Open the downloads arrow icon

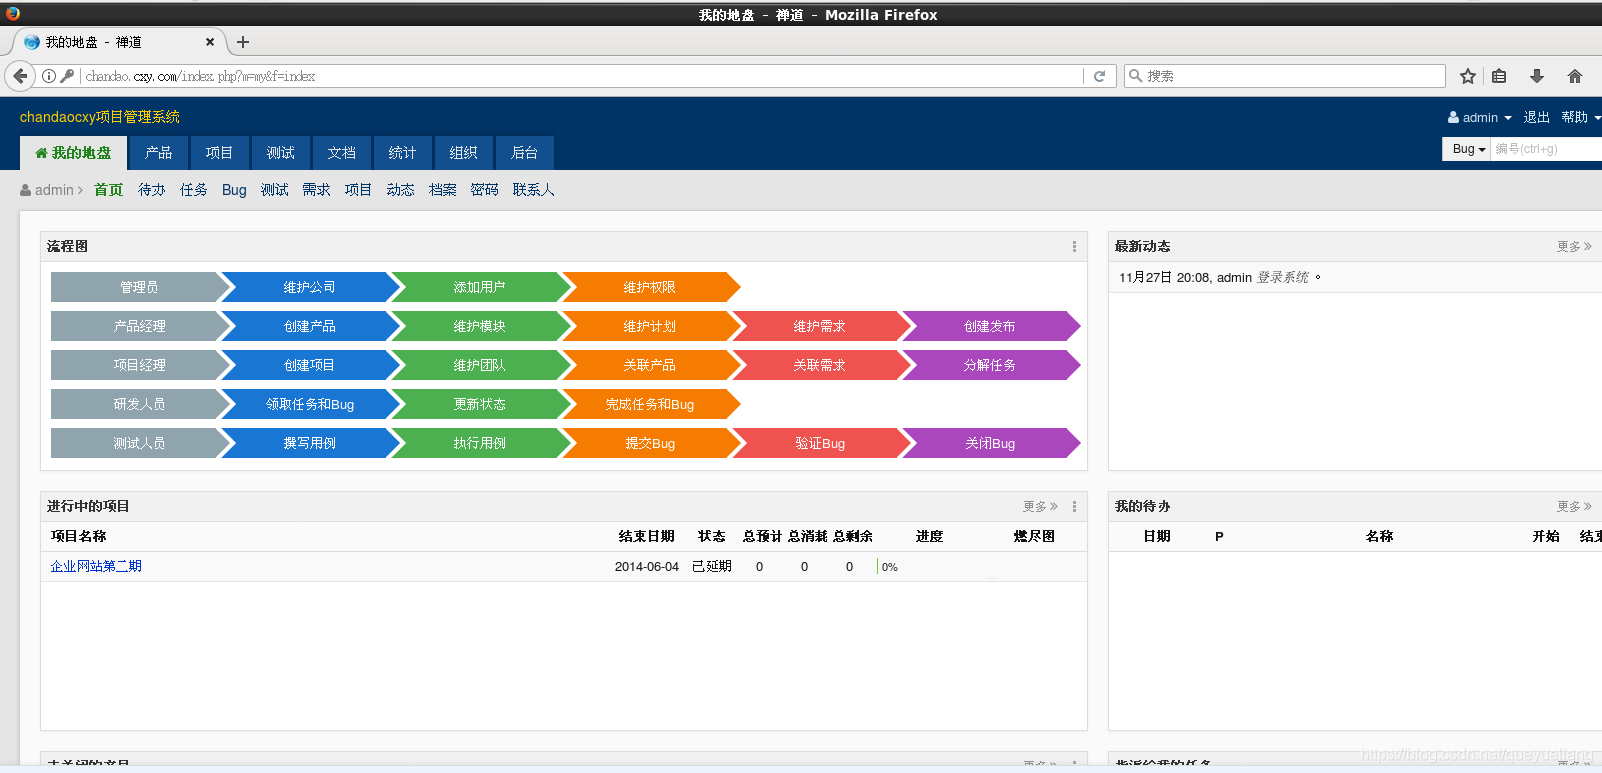click(x=1537, y=76)
